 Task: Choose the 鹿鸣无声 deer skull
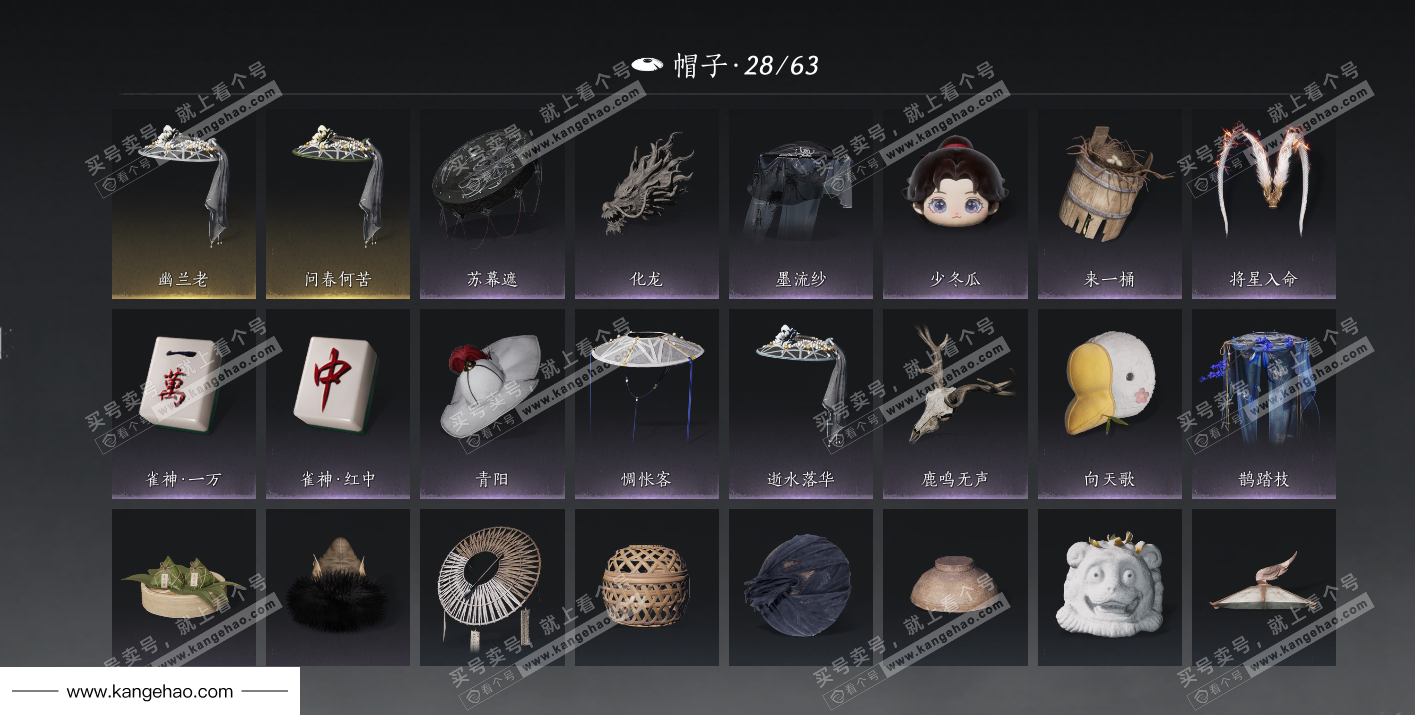pyautogui.click(x=955, y=404)
